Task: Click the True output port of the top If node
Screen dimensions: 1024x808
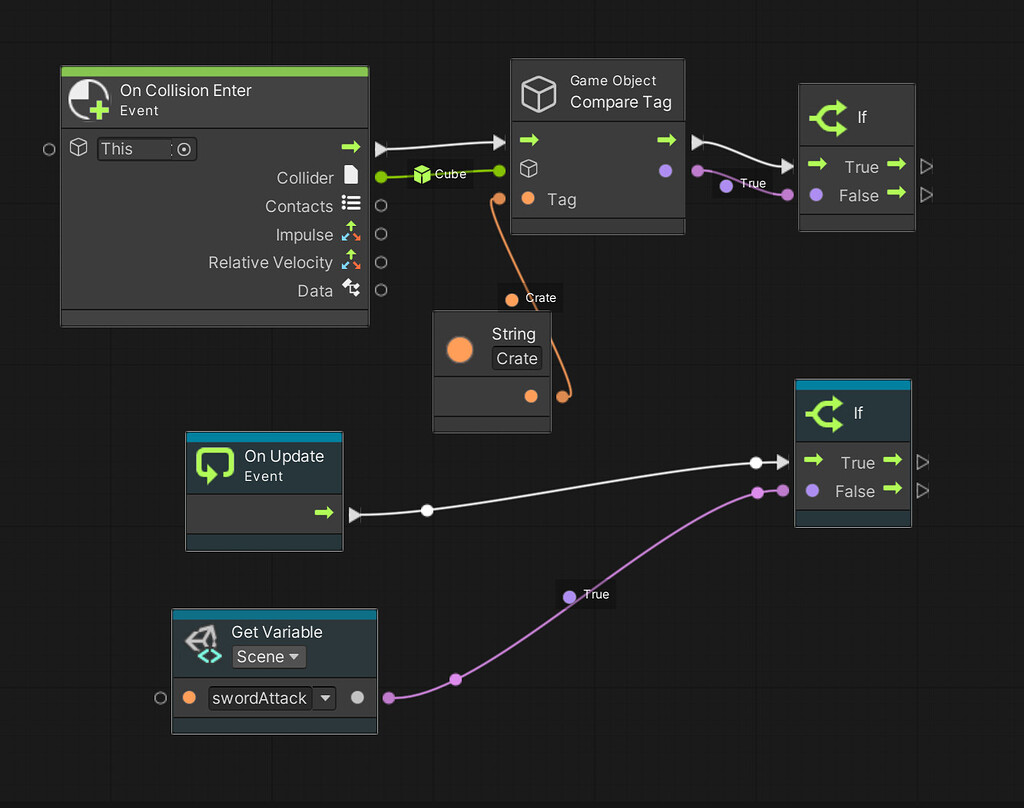Action: click(898, 166)
